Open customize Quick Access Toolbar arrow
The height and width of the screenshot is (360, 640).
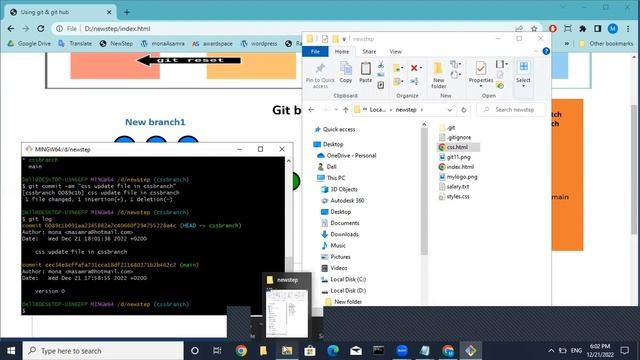tap(344, 39)
